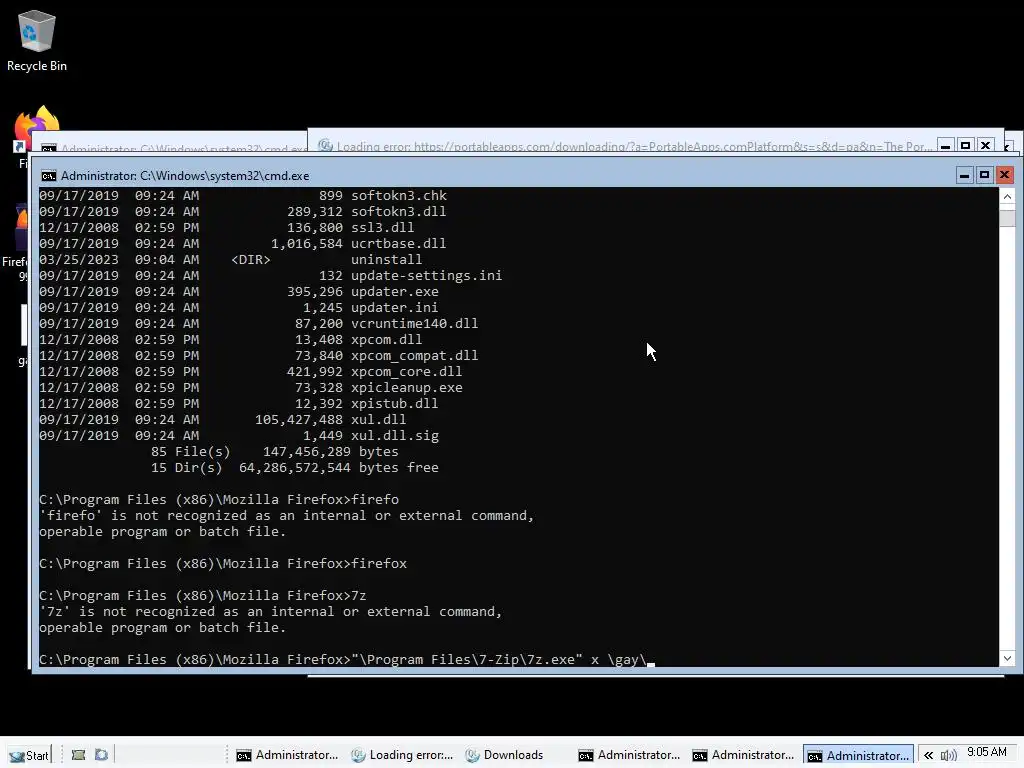Viewport: 1024px width, 768px height.
Task: Click the 9:05 AM system clock
Action: tap(987, 752)
